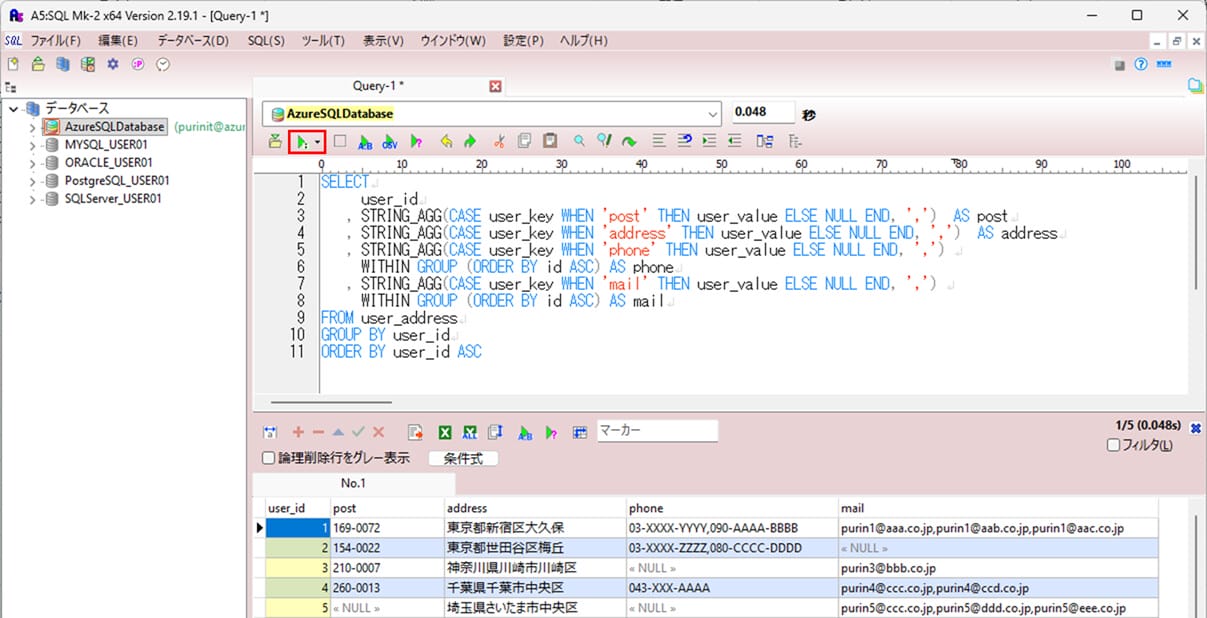The width and height of the screenshot is (1207, 618).
Task: Select PostgreSQL_USER01 in database tree
Action: (116, 181)
